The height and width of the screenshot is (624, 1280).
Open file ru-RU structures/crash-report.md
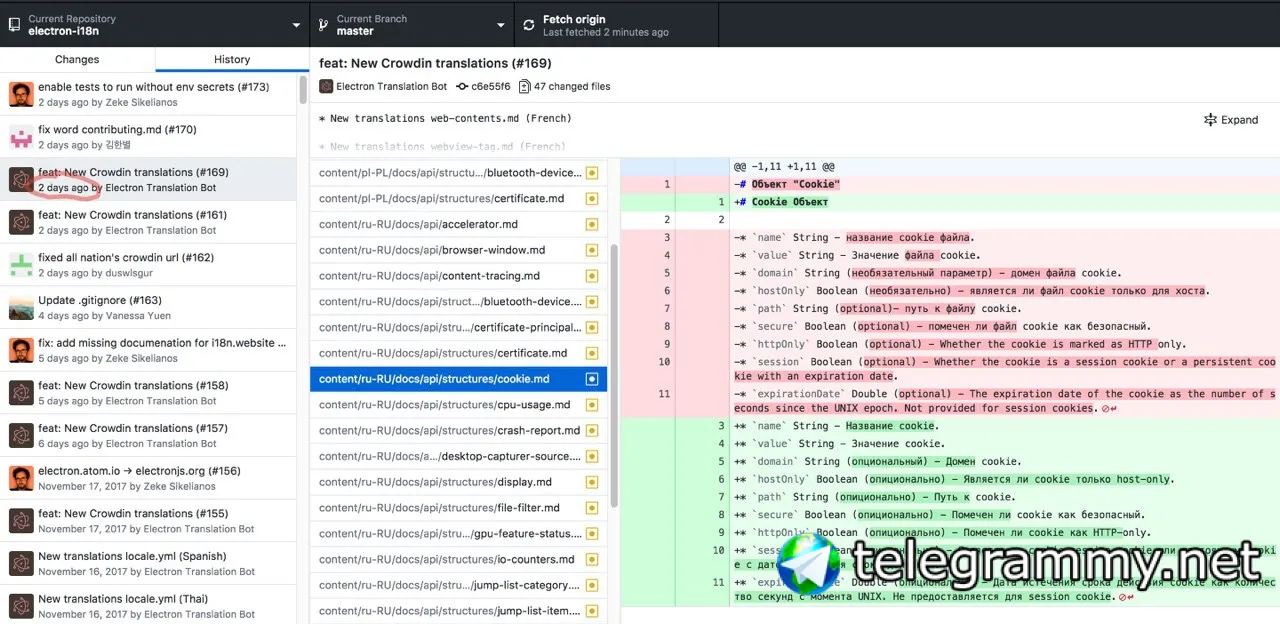tap(458, 430)
